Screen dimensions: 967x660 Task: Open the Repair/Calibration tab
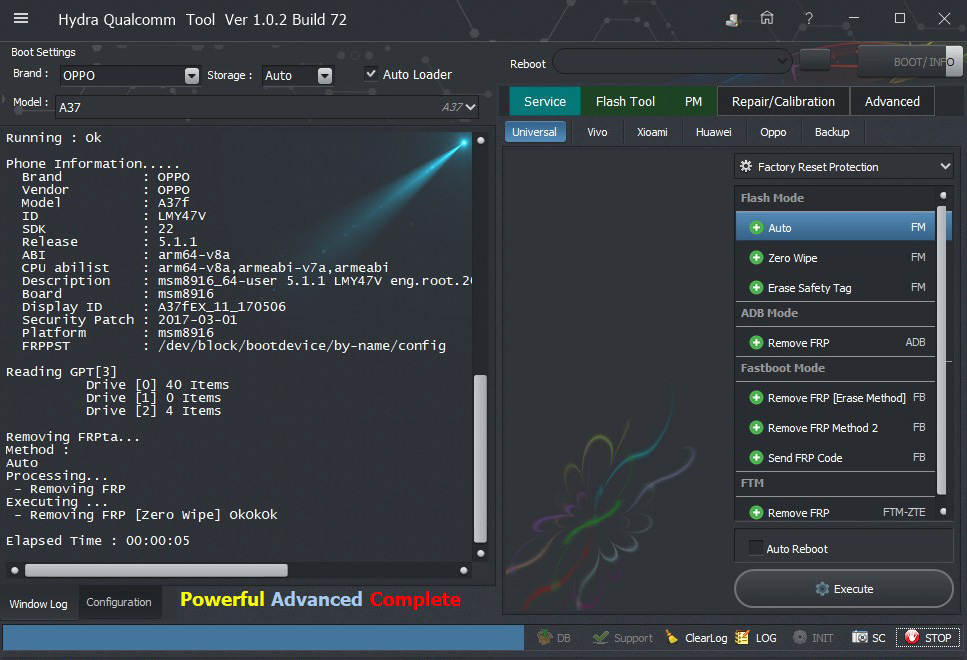tap(783, 101)
